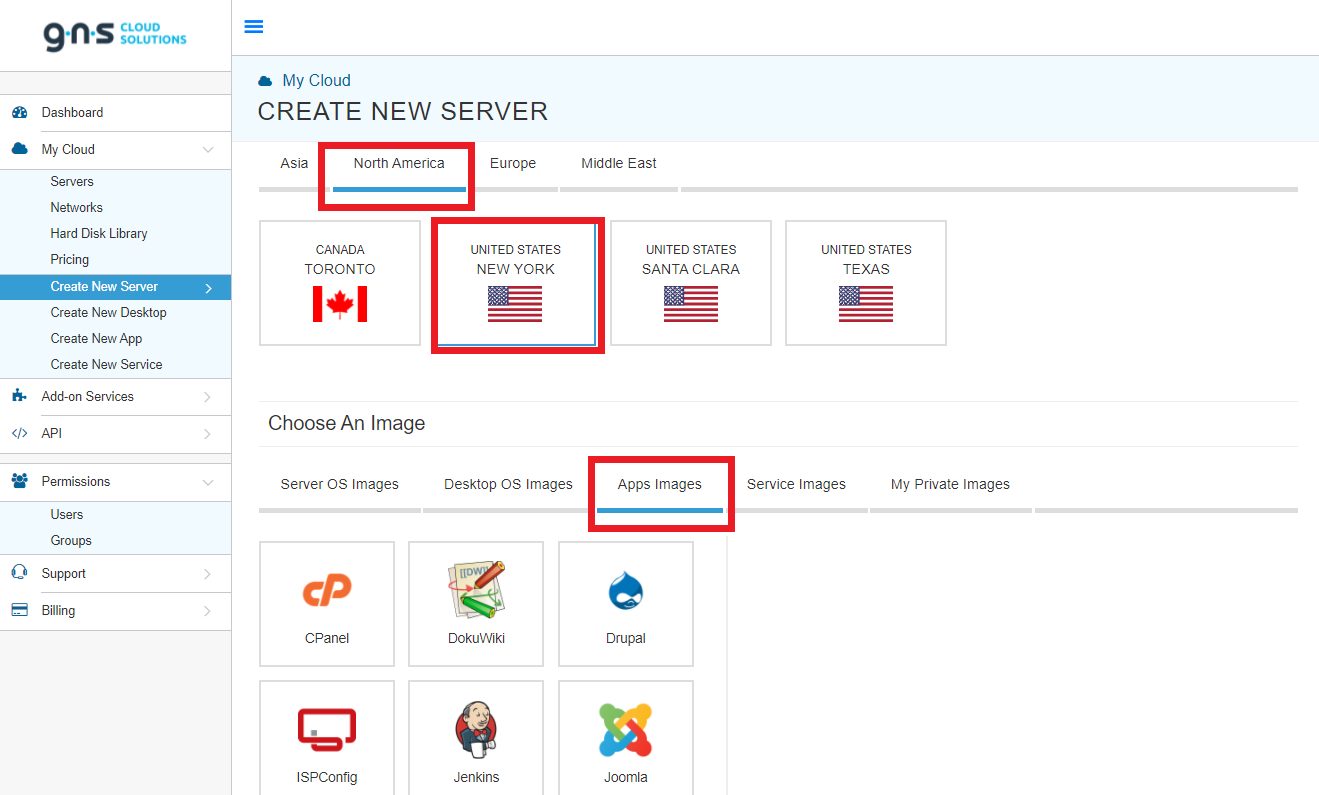Expand the Add-on Services chevron

[208, 397]
